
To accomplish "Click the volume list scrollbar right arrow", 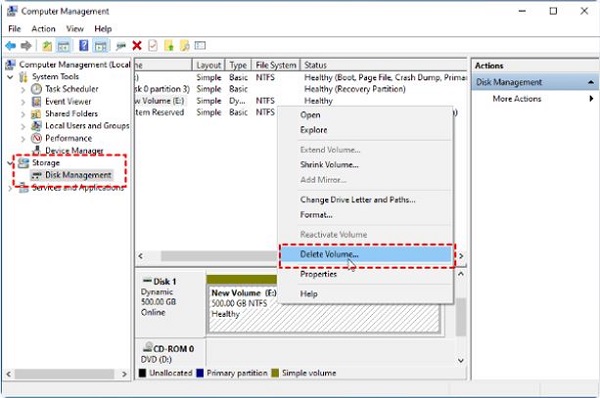I will point(461,256).
